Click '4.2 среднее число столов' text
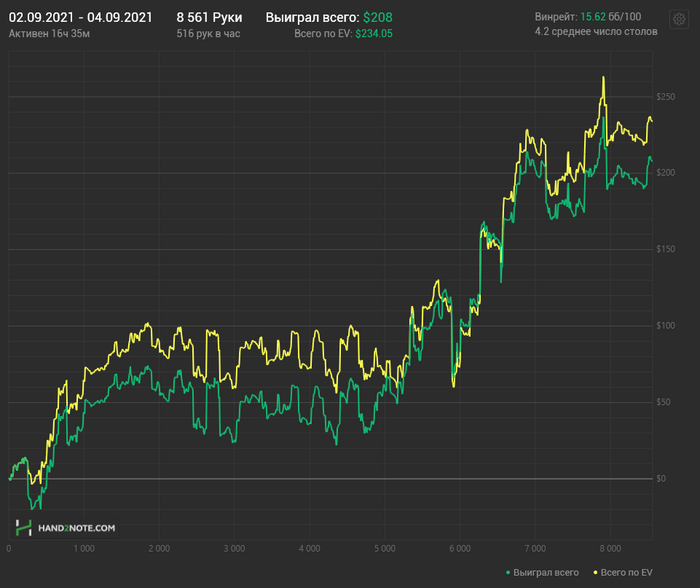700x588 pixels. pos(596,32)
